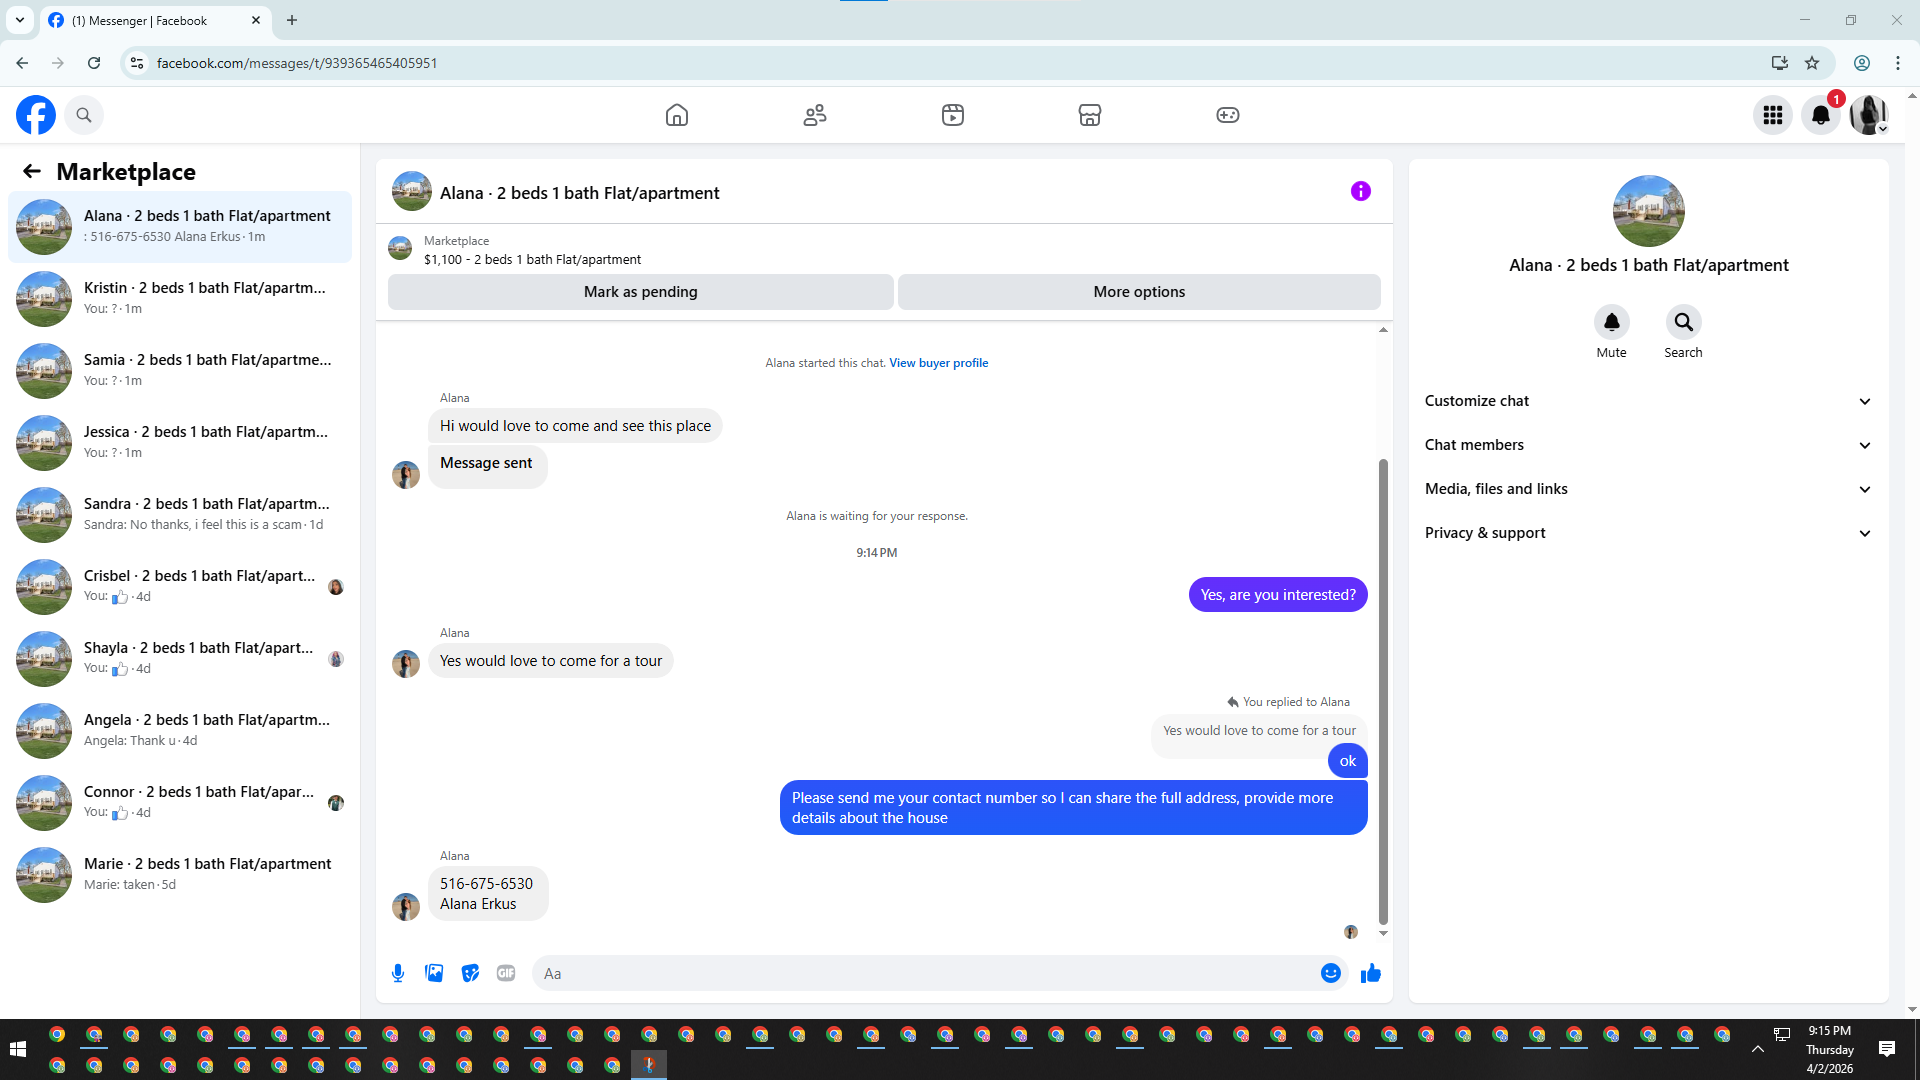Expand Media, files and links section

pyautogui.click(x=1649, y=489)
